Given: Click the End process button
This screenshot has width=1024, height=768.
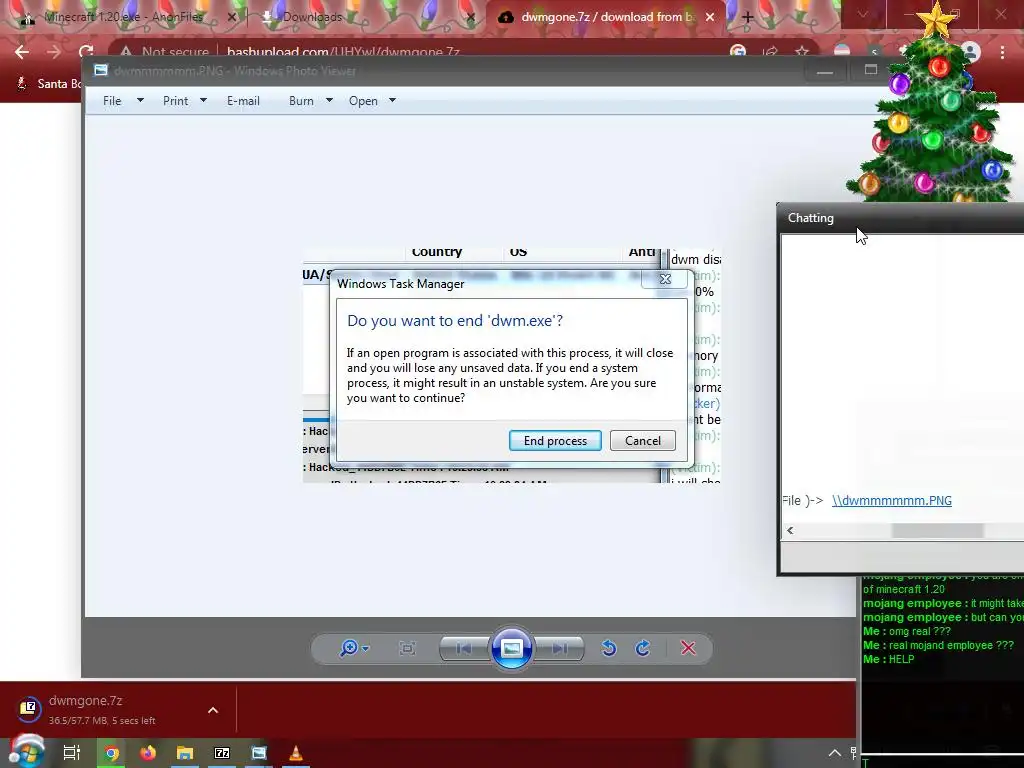Looking at the screenshot, I should click(555, 440).
